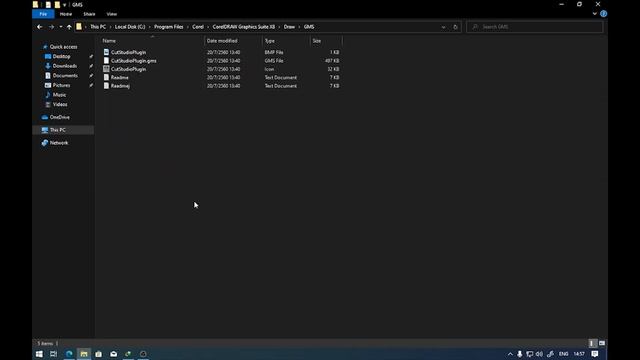The width and height of the screenshot is (640, 360).
Task: Open the Action Center notifications
Action: 595,354
